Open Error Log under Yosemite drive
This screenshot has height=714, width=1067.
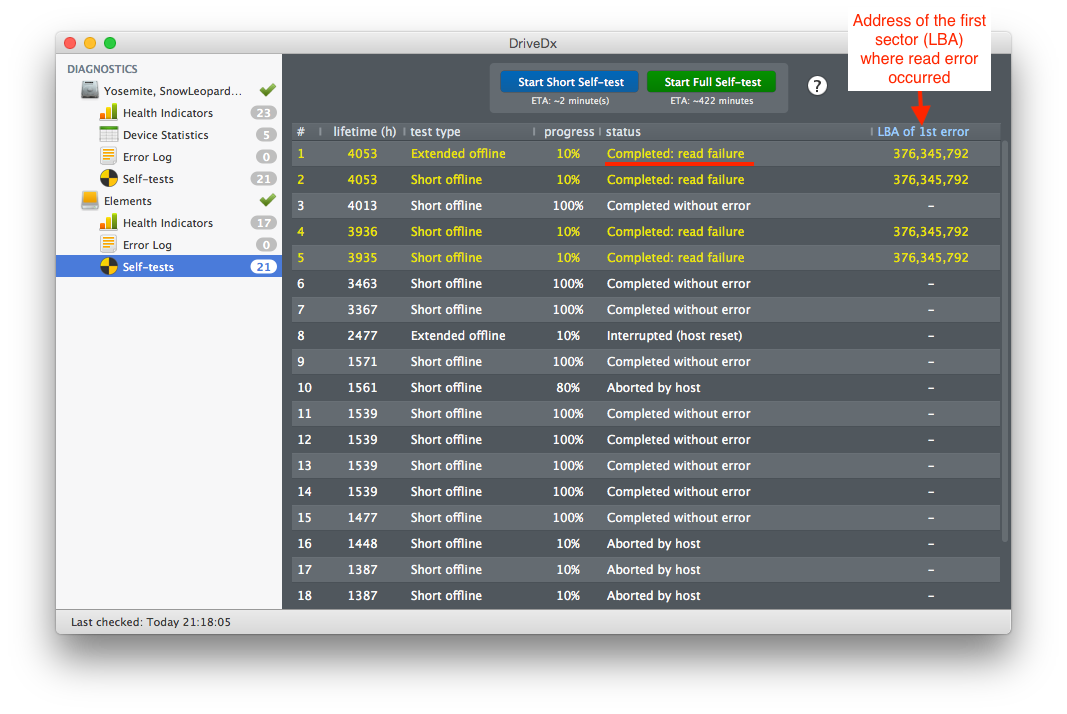pyautogui.click(x=147, y=157)
